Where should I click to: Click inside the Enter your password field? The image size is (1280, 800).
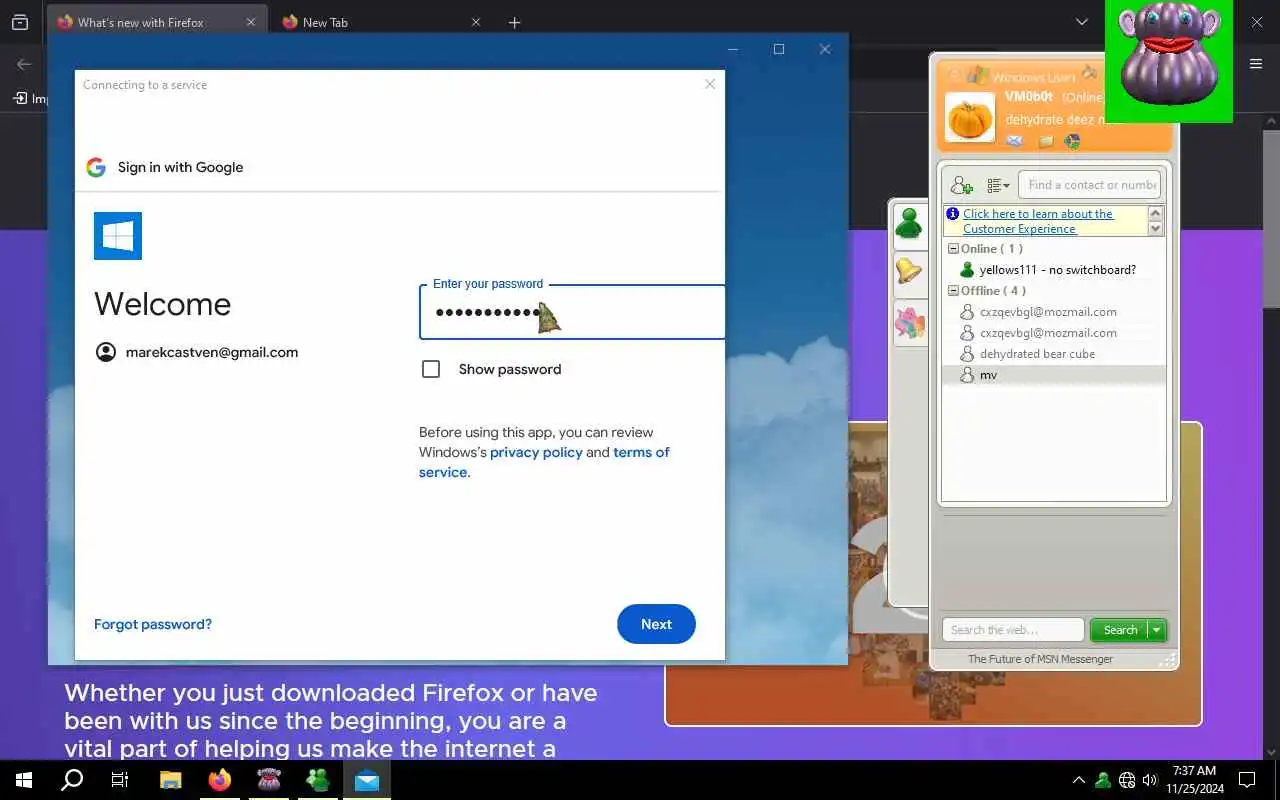(x=572, y=312)
